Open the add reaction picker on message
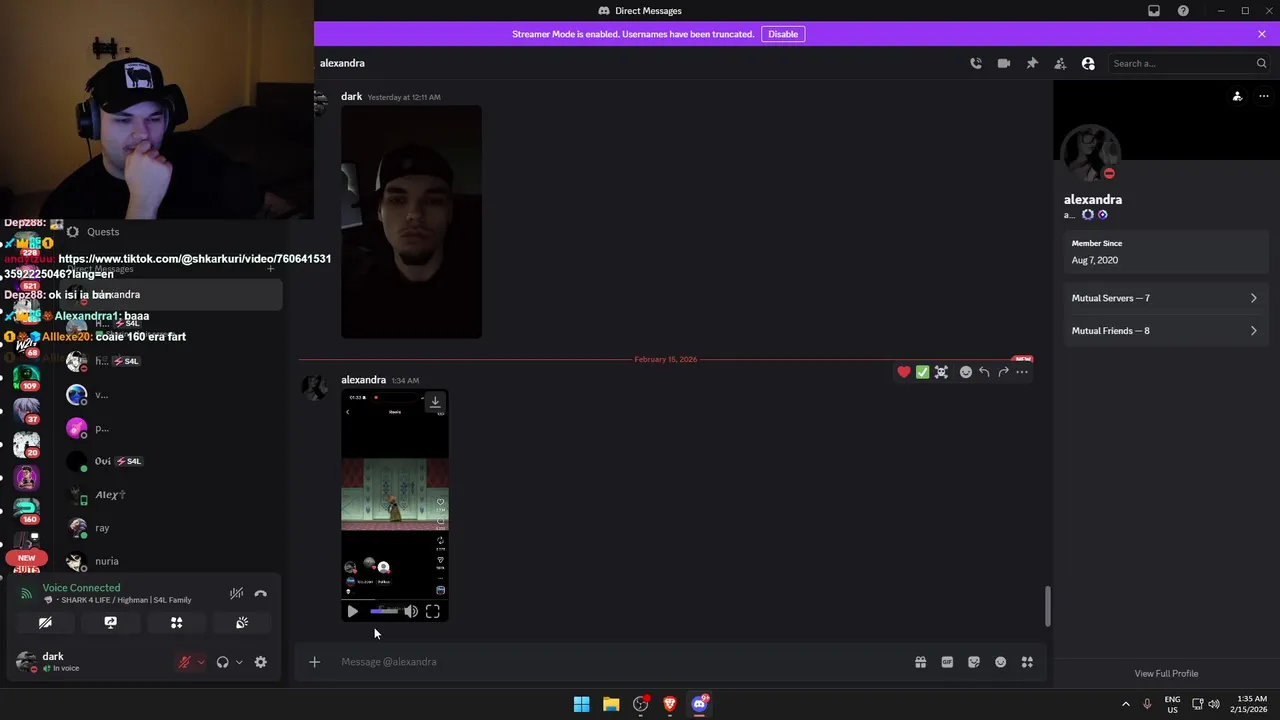Viewport: 1280px width, 720px height. (966, 372)
